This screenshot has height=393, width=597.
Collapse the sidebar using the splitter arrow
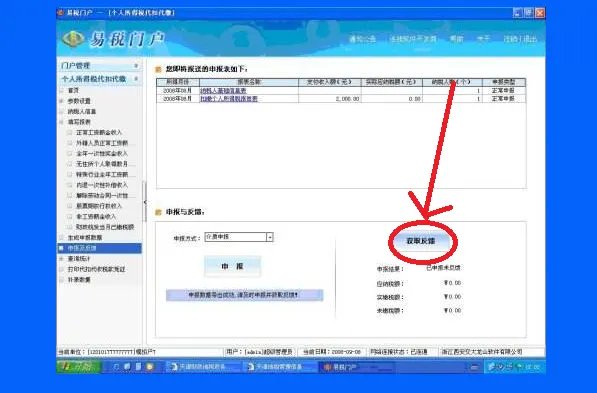point(145,202)
